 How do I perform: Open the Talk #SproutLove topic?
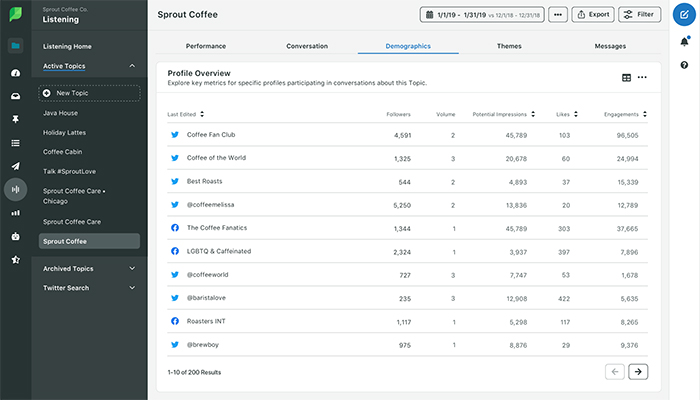coord(69,171)
